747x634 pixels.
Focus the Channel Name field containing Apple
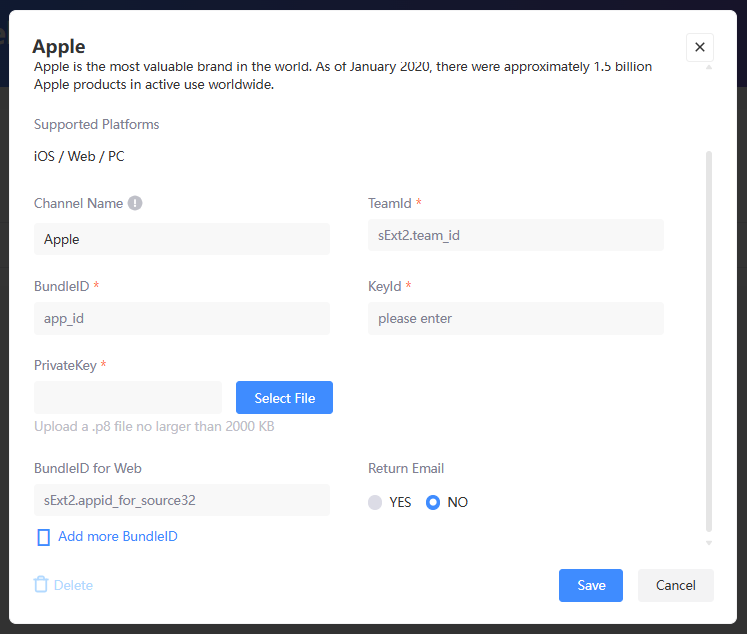(x=181, y=239)
